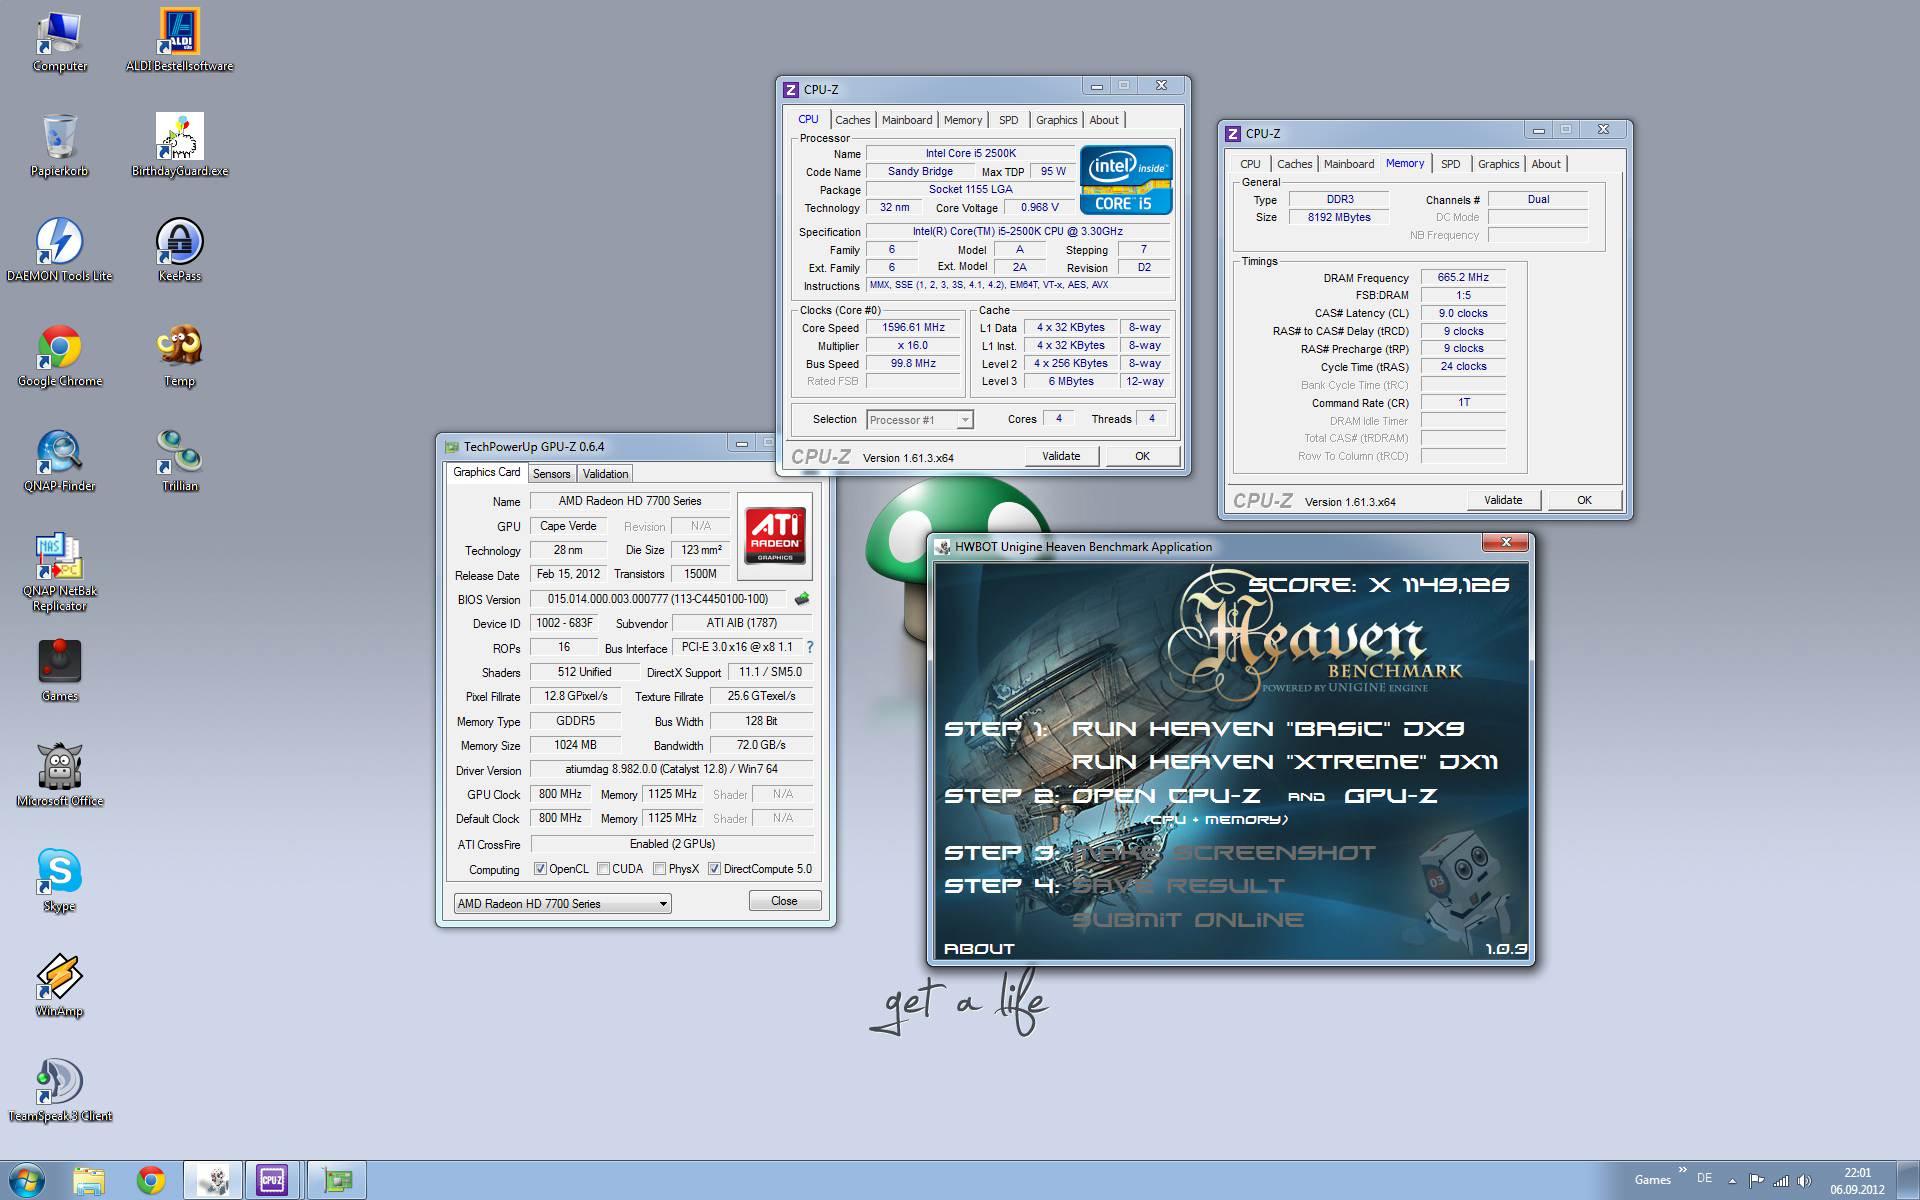Click OK in Memory CPU-Z window
Viewport: 1920px width, 1200px height.
click(x=1584, y=500)
